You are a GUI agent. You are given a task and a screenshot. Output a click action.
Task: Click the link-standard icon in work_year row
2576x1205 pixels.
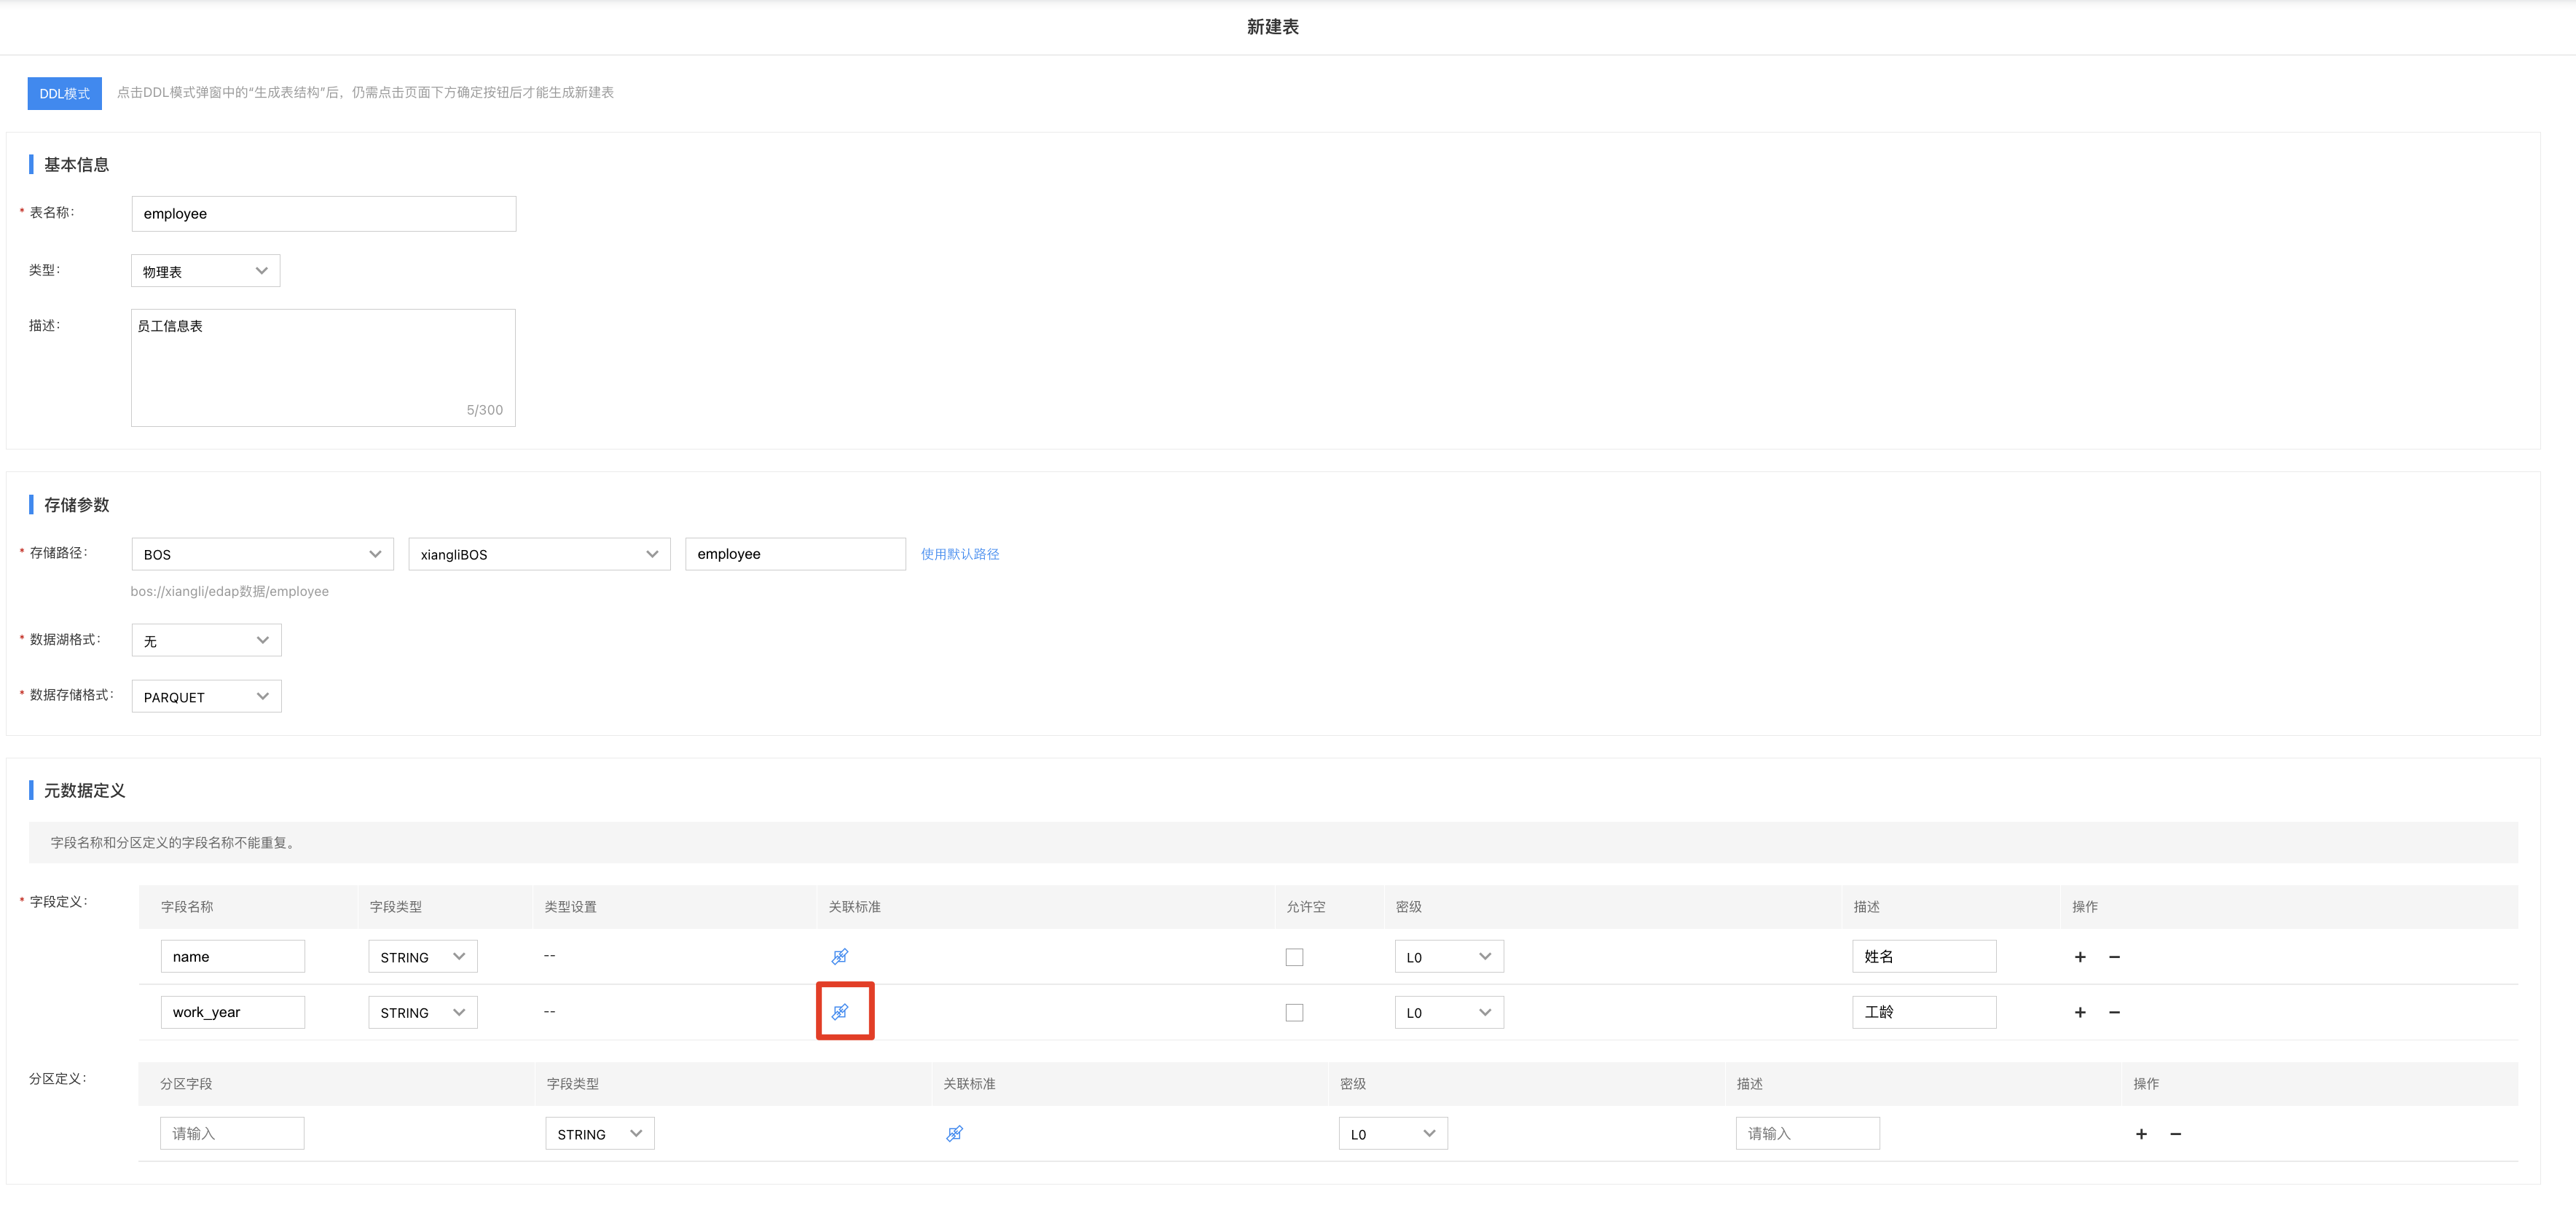(x=840, y=1012)
